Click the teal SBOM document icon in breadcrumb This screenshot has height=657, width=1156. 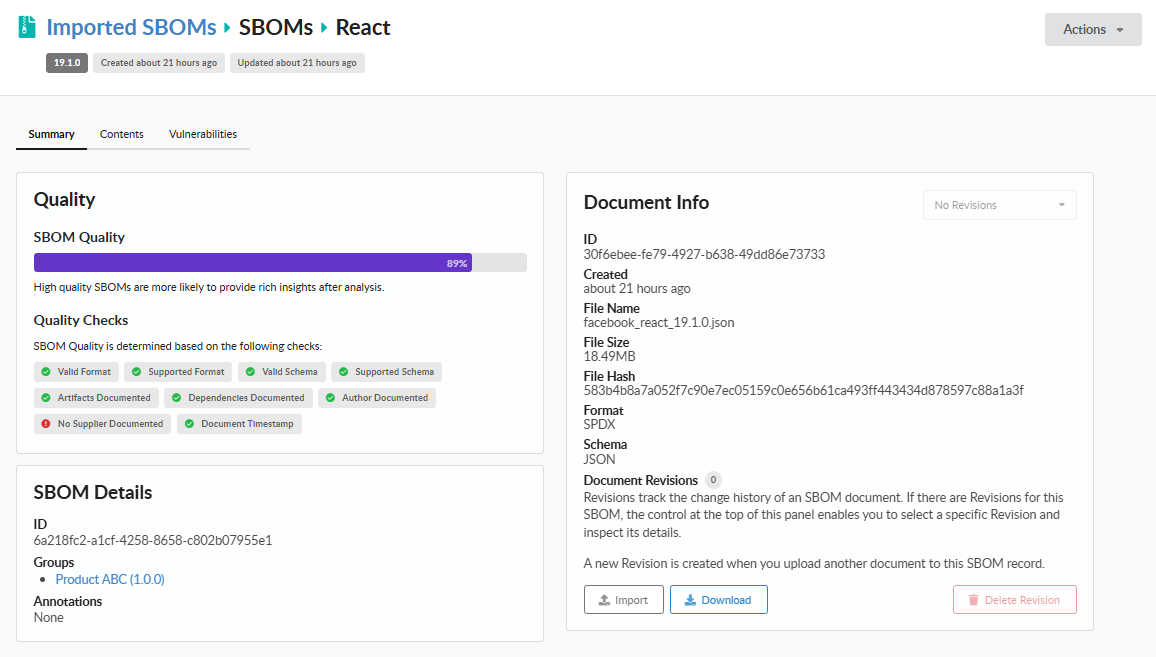pyautogui.click(x=27, y=25)
